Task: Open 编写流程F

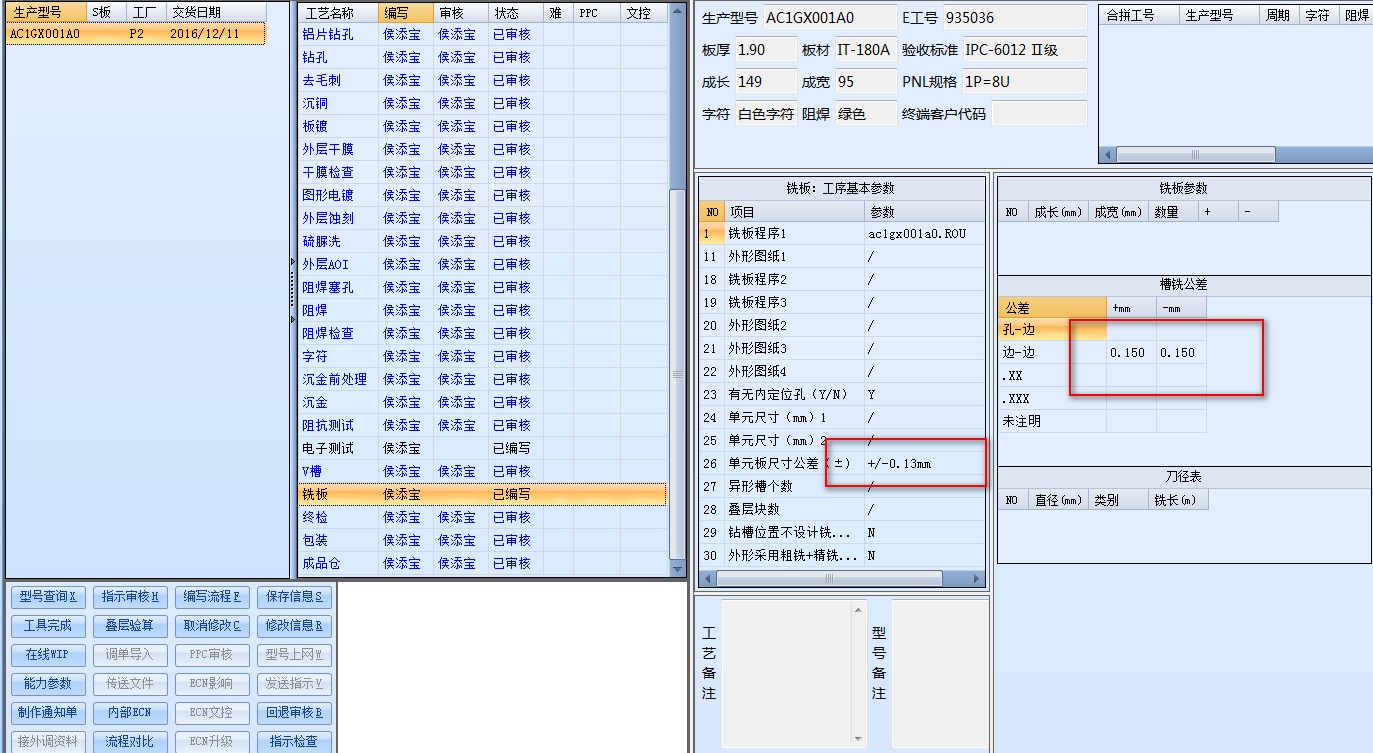Action: pos(212,597)
